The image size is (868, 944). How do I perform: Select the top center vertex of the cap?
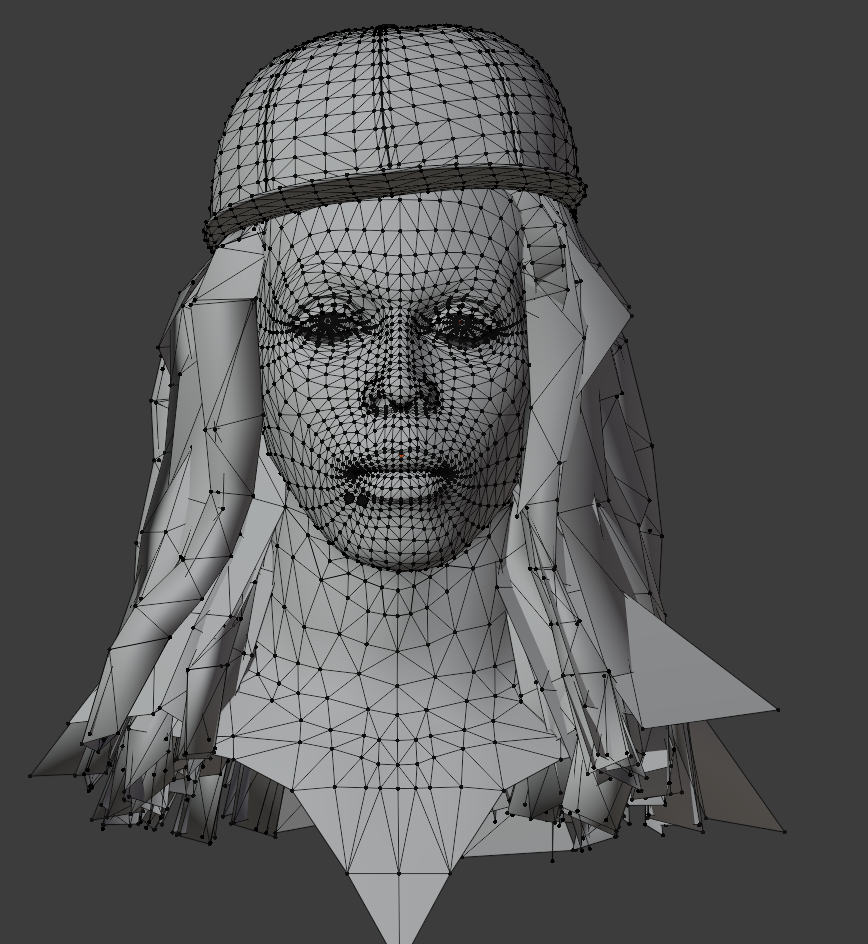[x=385, y=27]
